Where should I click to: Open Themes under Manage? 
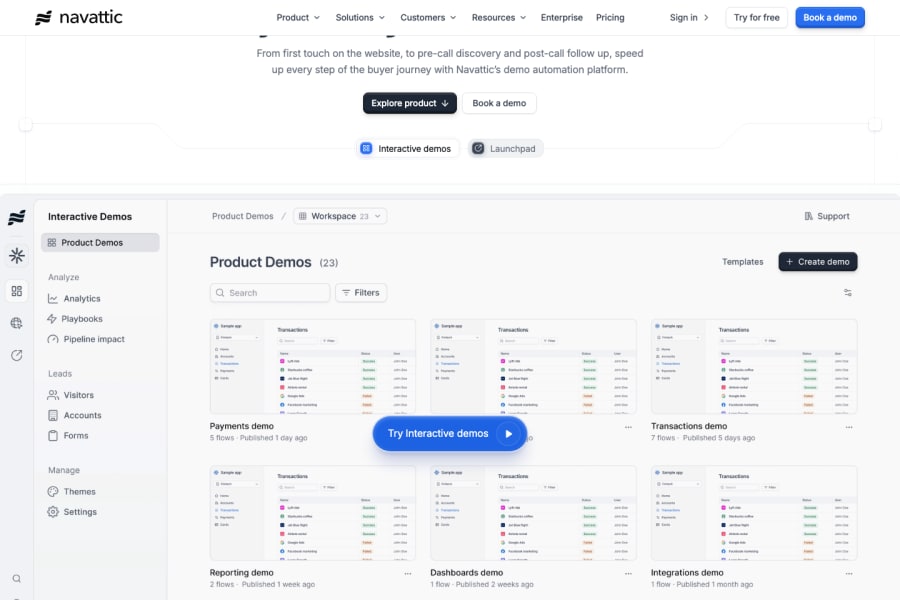tap(72, 491)
